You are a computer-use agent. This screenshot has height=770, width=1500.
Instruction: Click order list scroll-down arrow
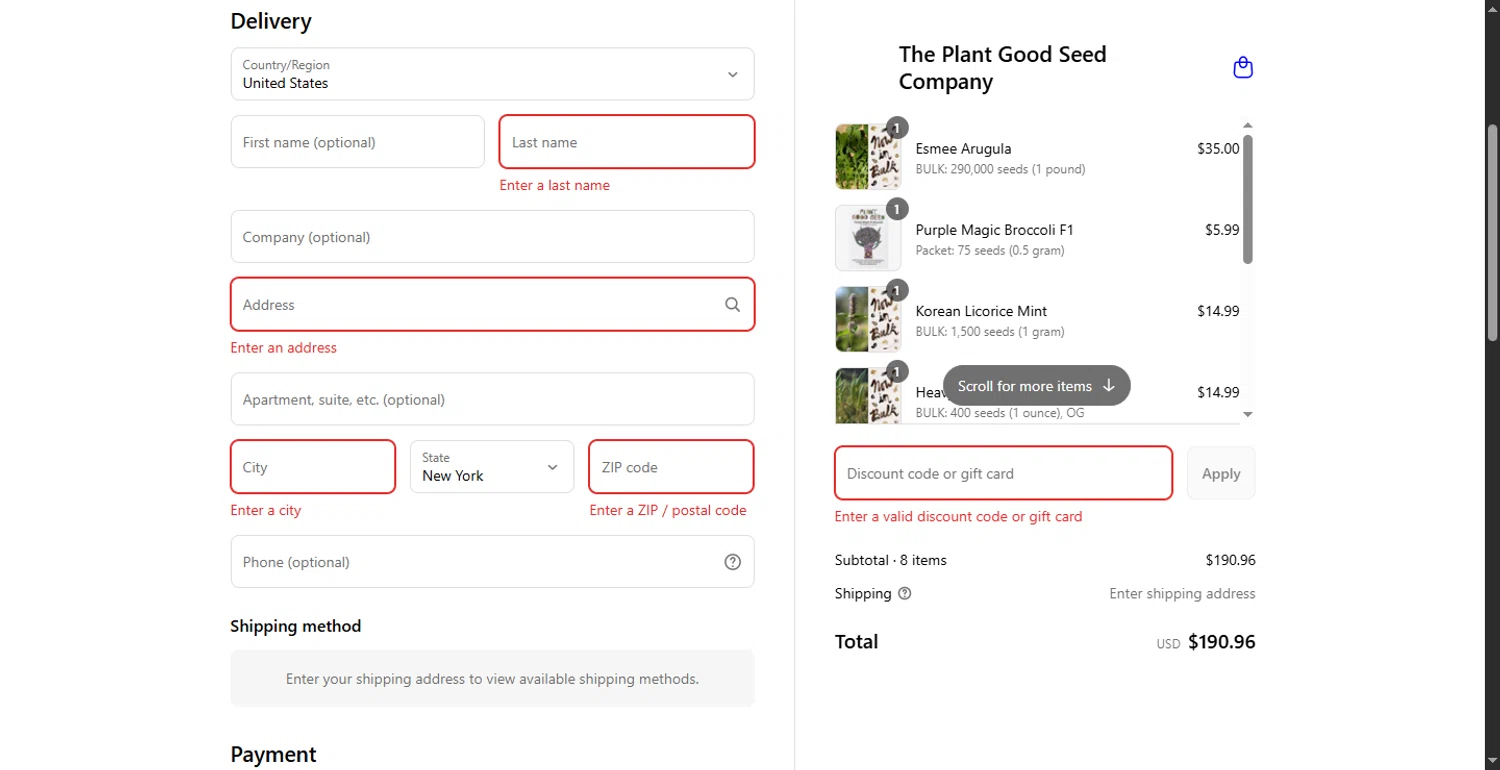[1247, 414]
